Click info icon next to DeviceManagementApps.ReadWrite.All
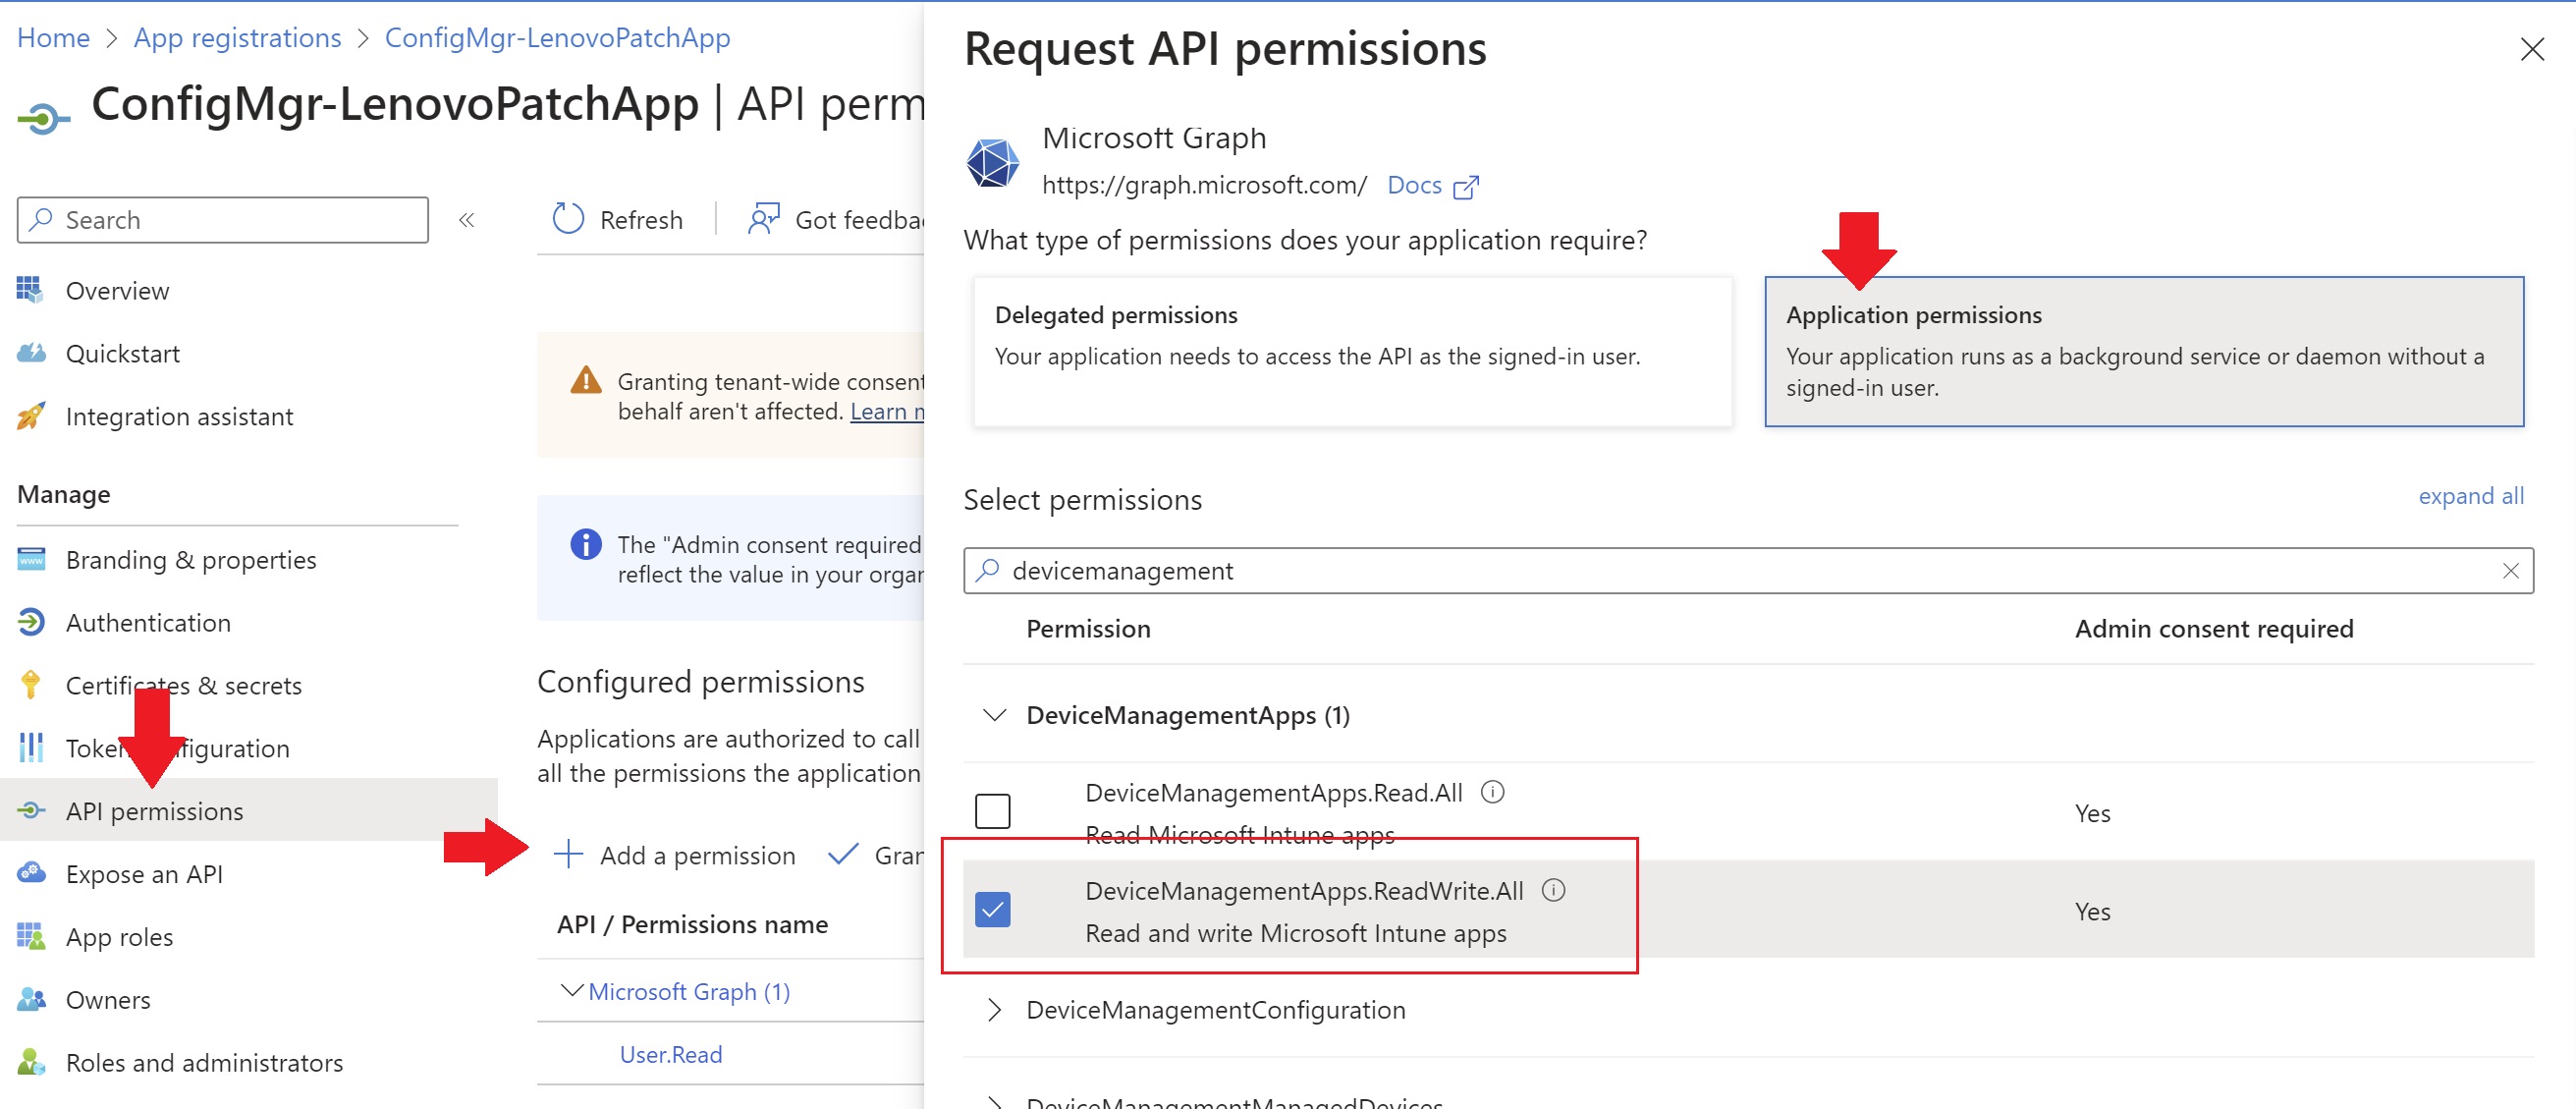The height and width of the screenshot is (1109, 2576). [1553, 890]
